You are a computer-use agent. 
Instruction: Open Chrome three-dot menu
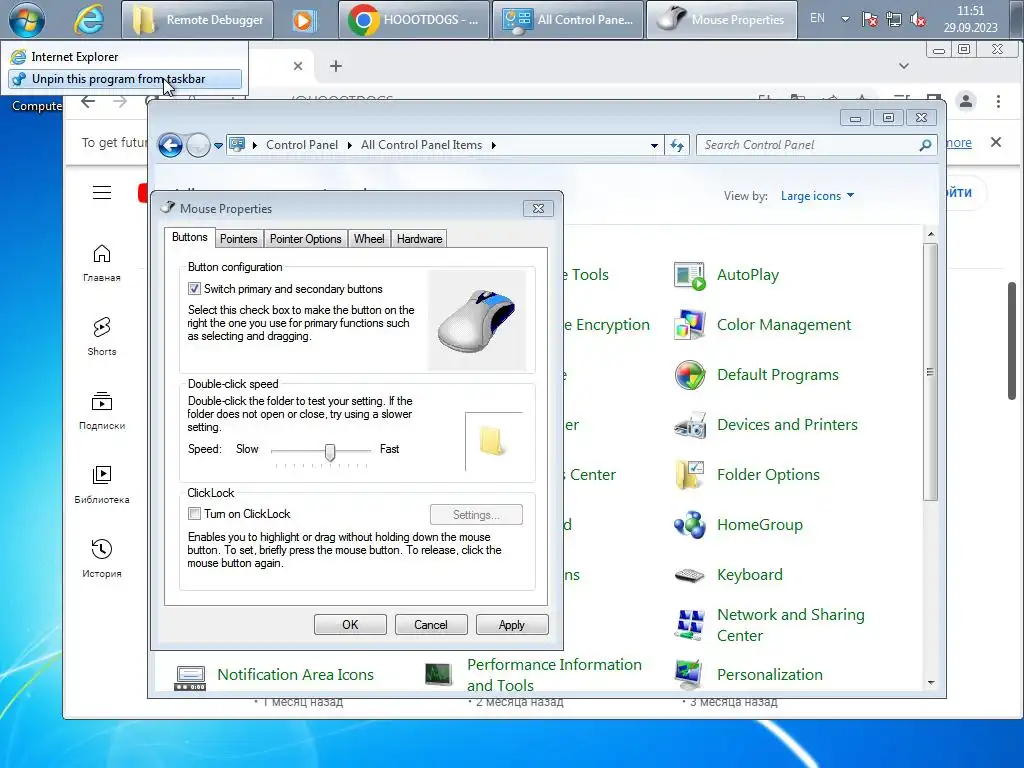point(998,101)
